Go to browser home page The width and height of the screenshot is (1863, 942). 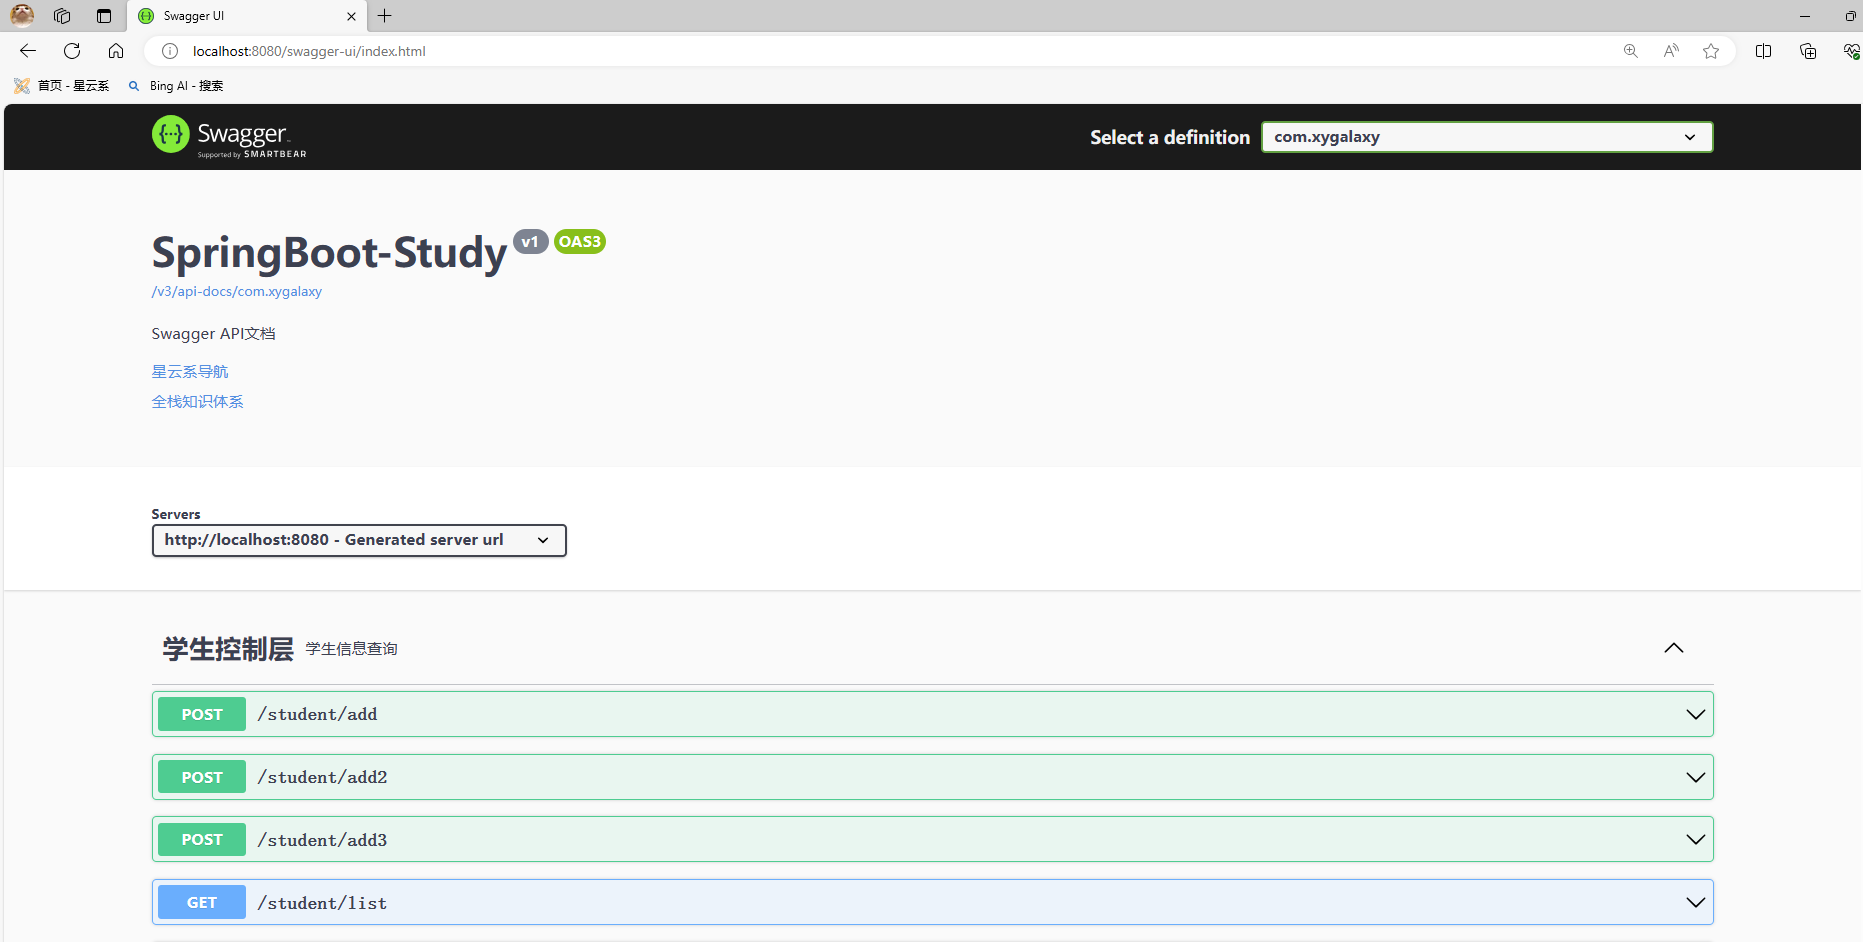(116, 51)
